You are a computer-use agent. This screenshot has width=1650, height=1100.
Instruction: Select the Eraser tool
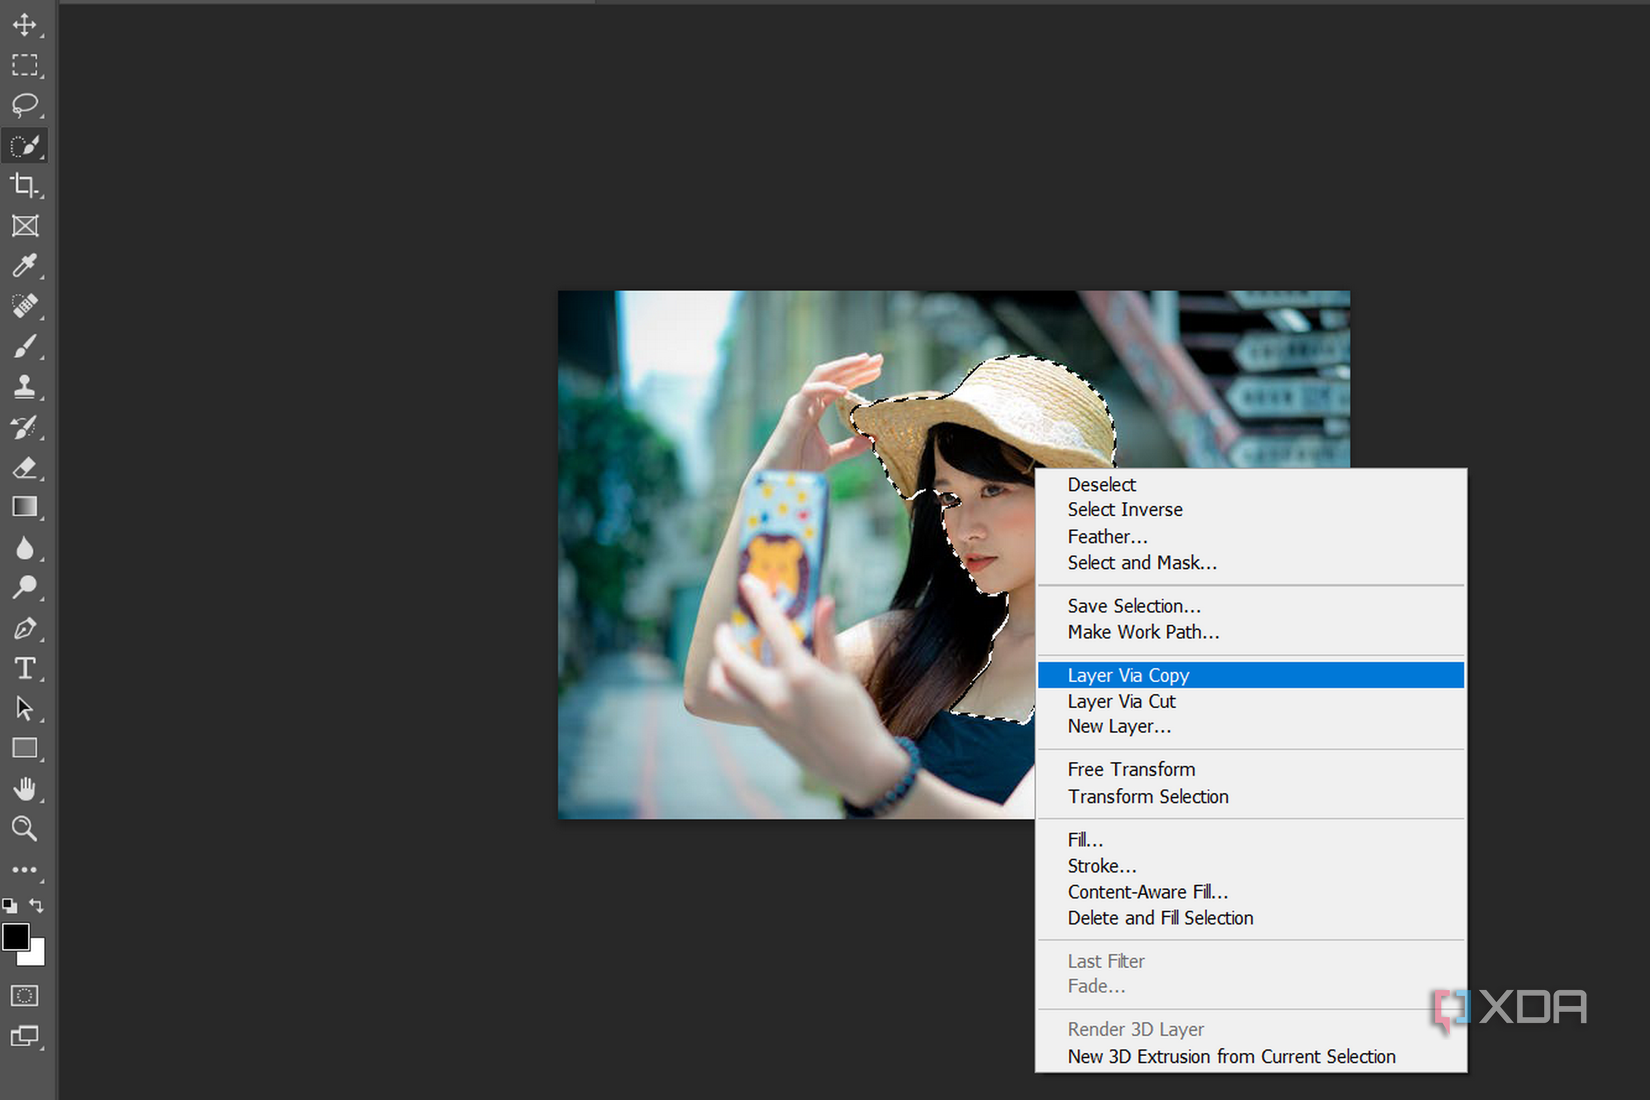25,468
